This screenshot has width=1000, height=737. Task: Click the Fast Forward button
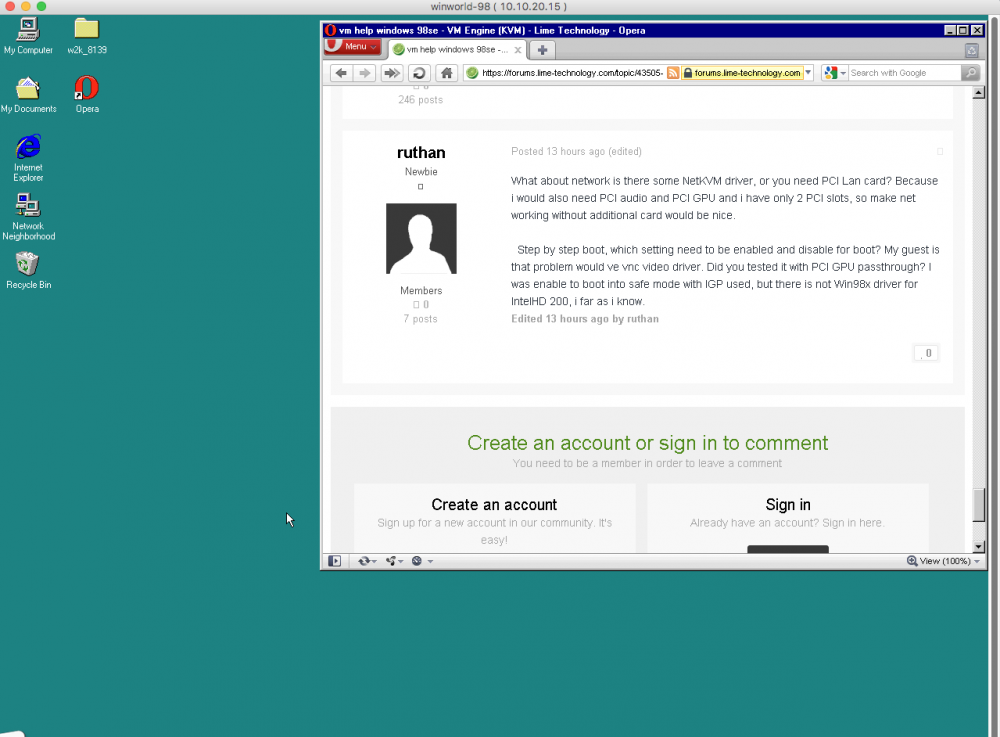392,73
